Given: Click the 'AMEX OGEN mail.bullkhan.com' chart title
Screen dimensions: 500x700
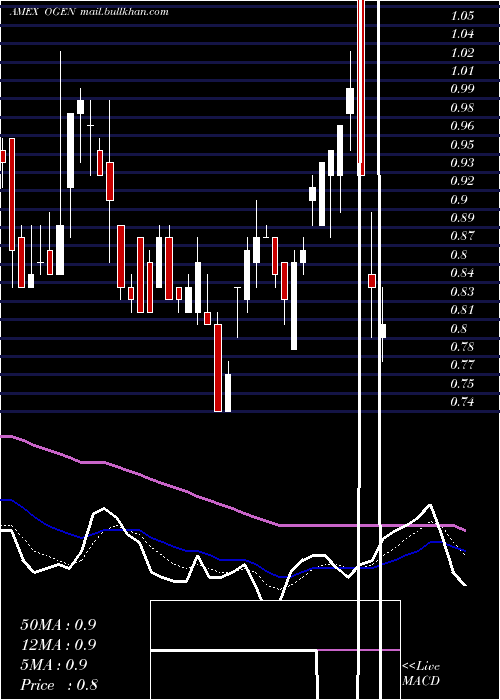Looking at the screenshot, I should [x=89, y=12].
